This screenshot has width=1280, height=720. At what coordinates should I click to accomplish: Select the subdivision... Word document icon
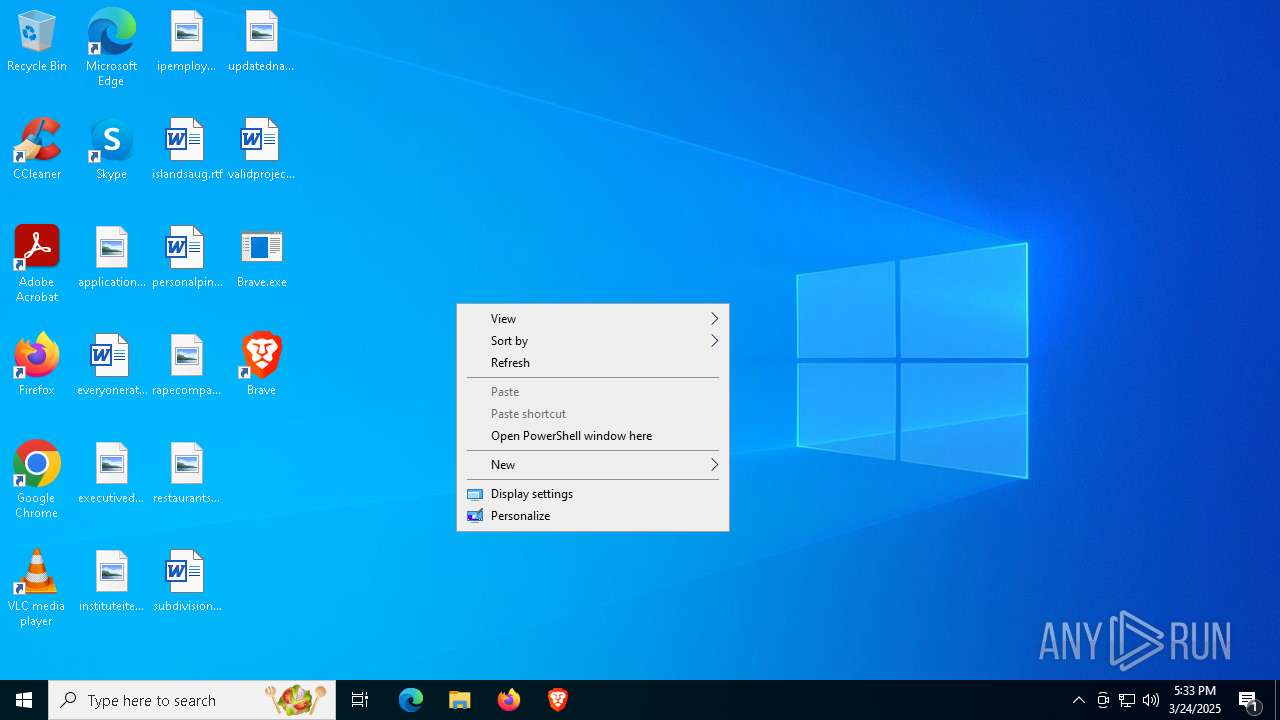[x=186, y=582]
